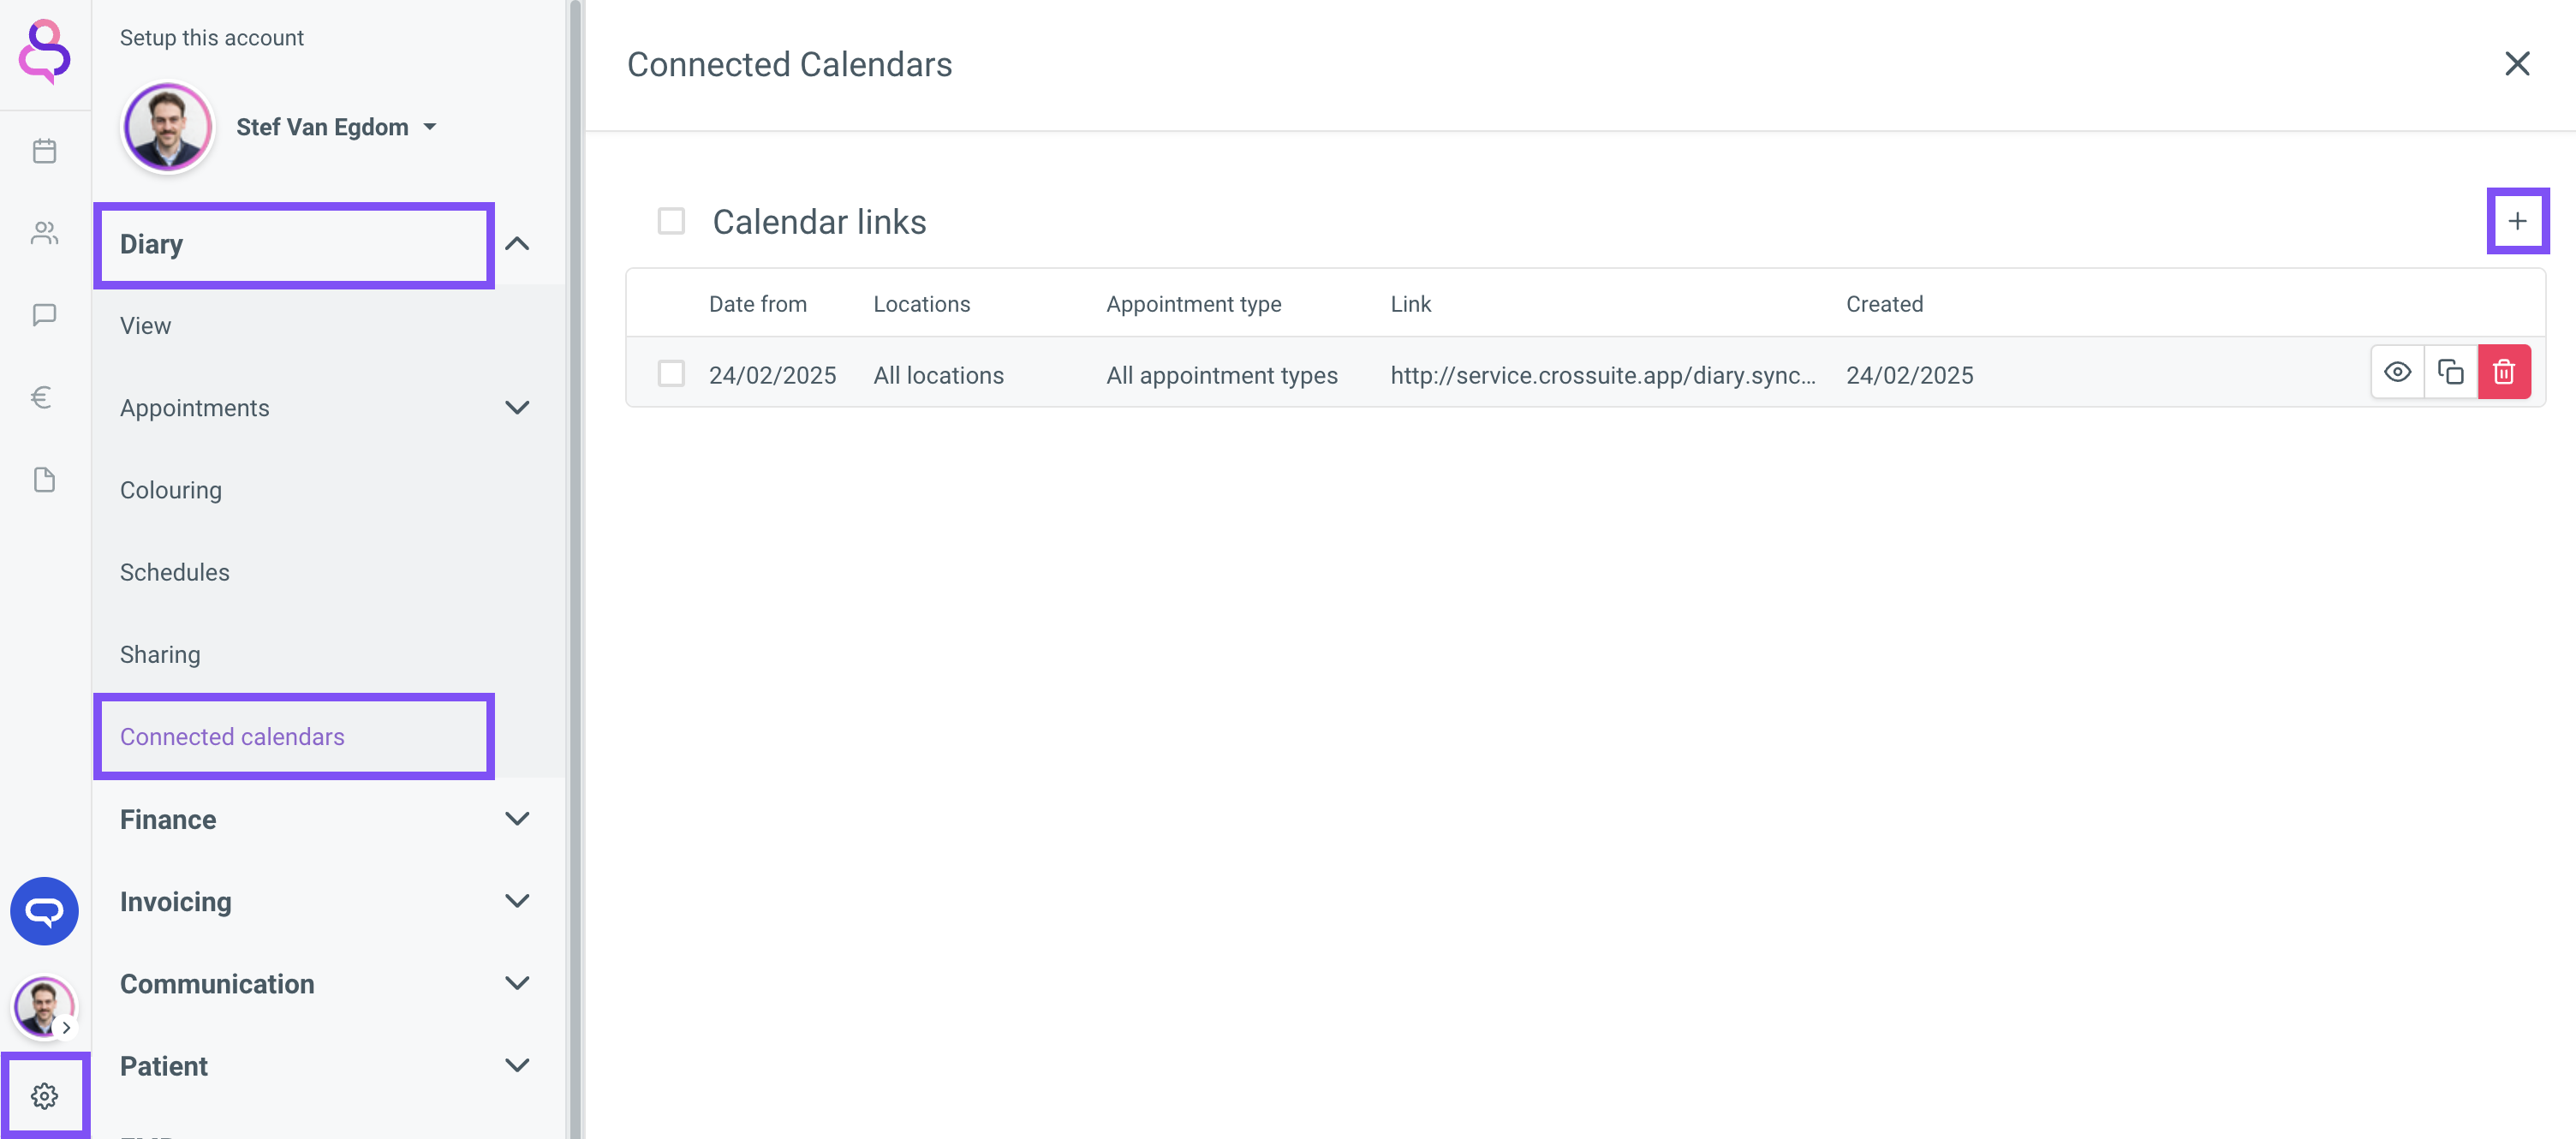2576x1139 pixels.
Task: Copy the calendar link with copy icon
Action: 2450,372
